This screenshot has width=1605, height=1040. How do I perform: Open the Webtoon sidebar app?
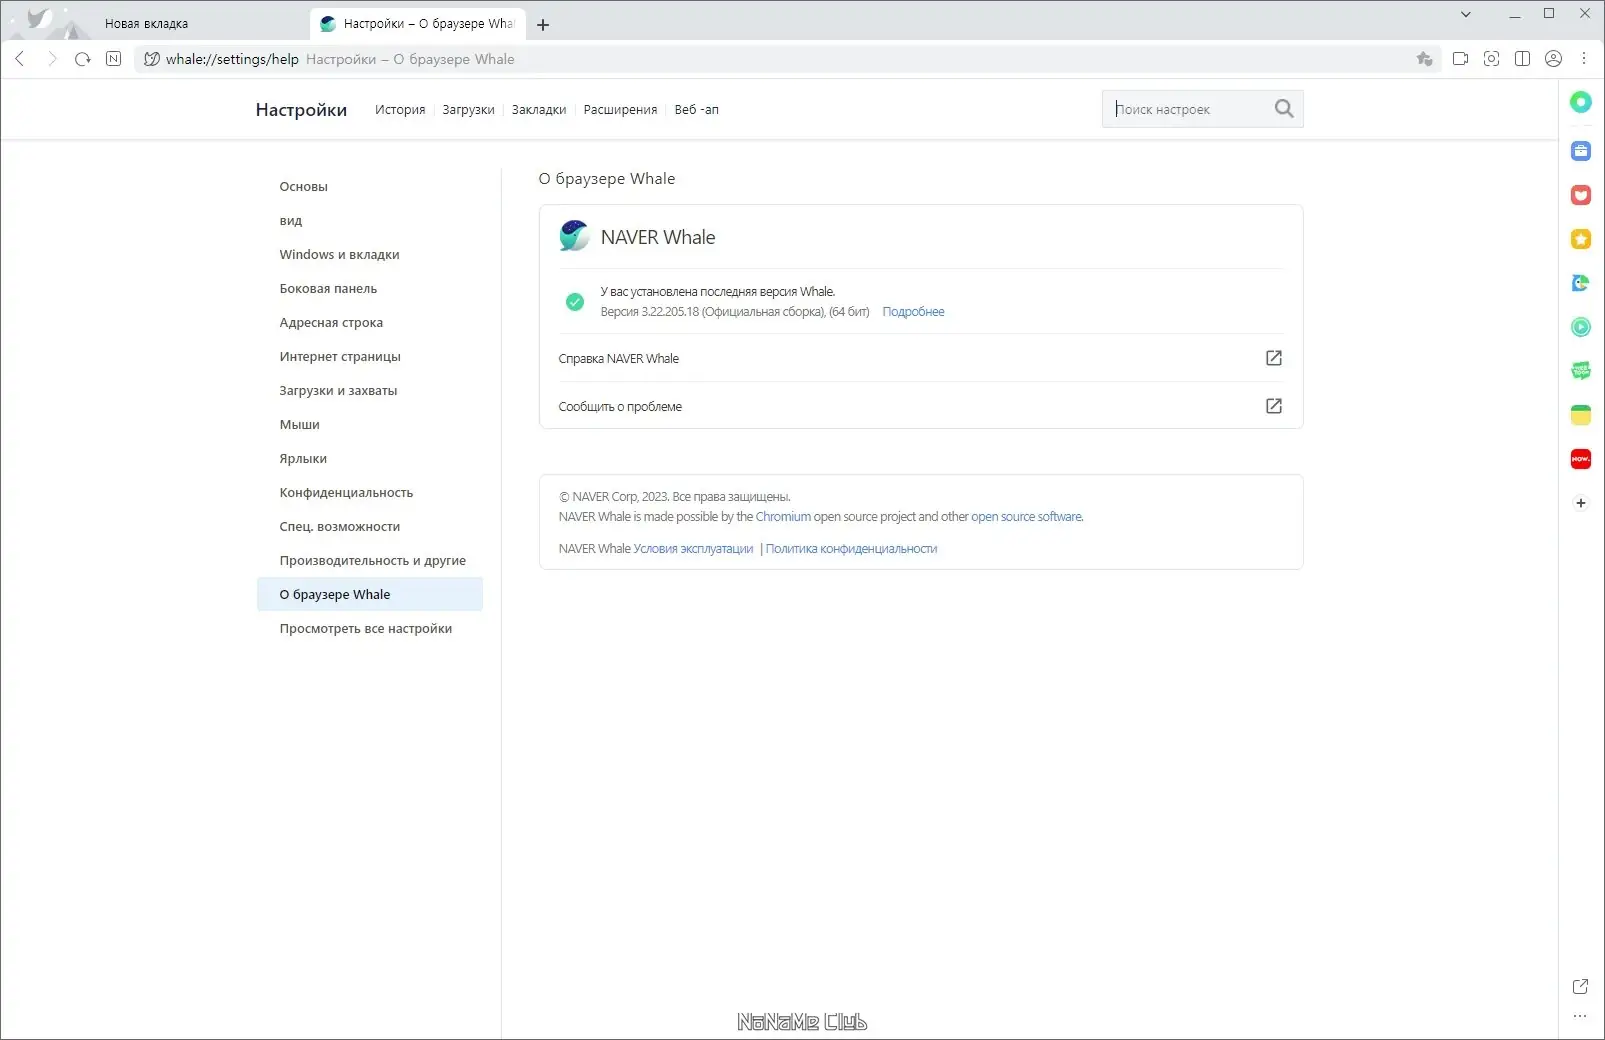click(x=1581, y=371)
